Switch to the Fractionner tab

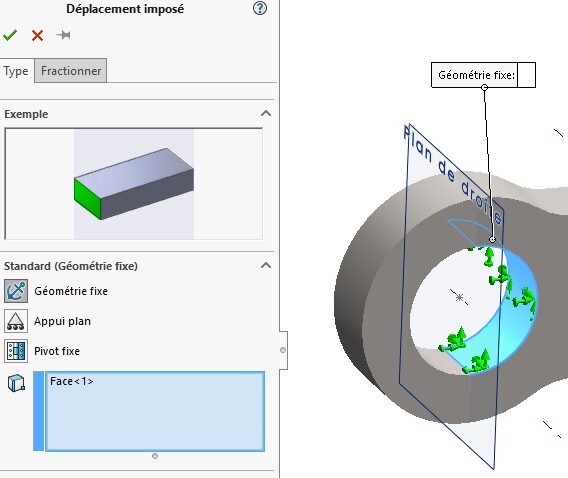pos(71,71)
